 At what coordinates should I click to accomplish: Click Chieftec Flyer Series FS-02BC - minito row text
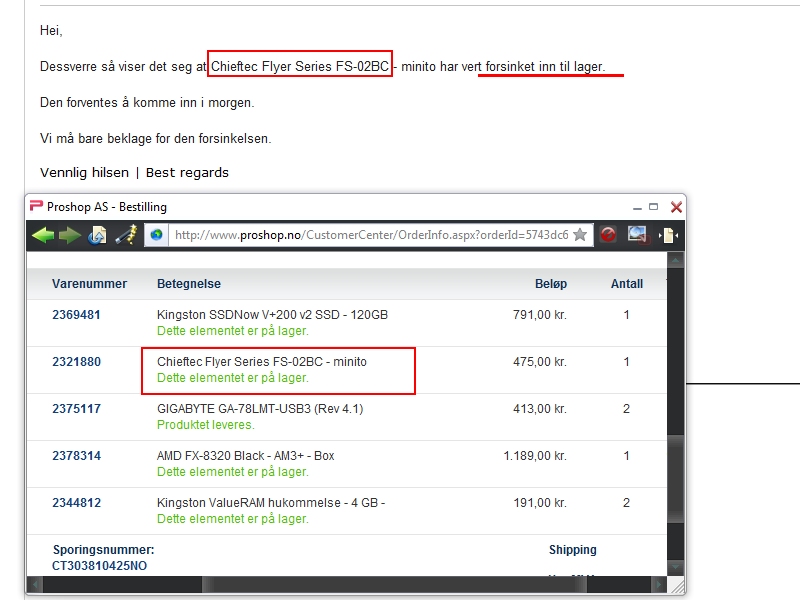(x=262, y=362)
